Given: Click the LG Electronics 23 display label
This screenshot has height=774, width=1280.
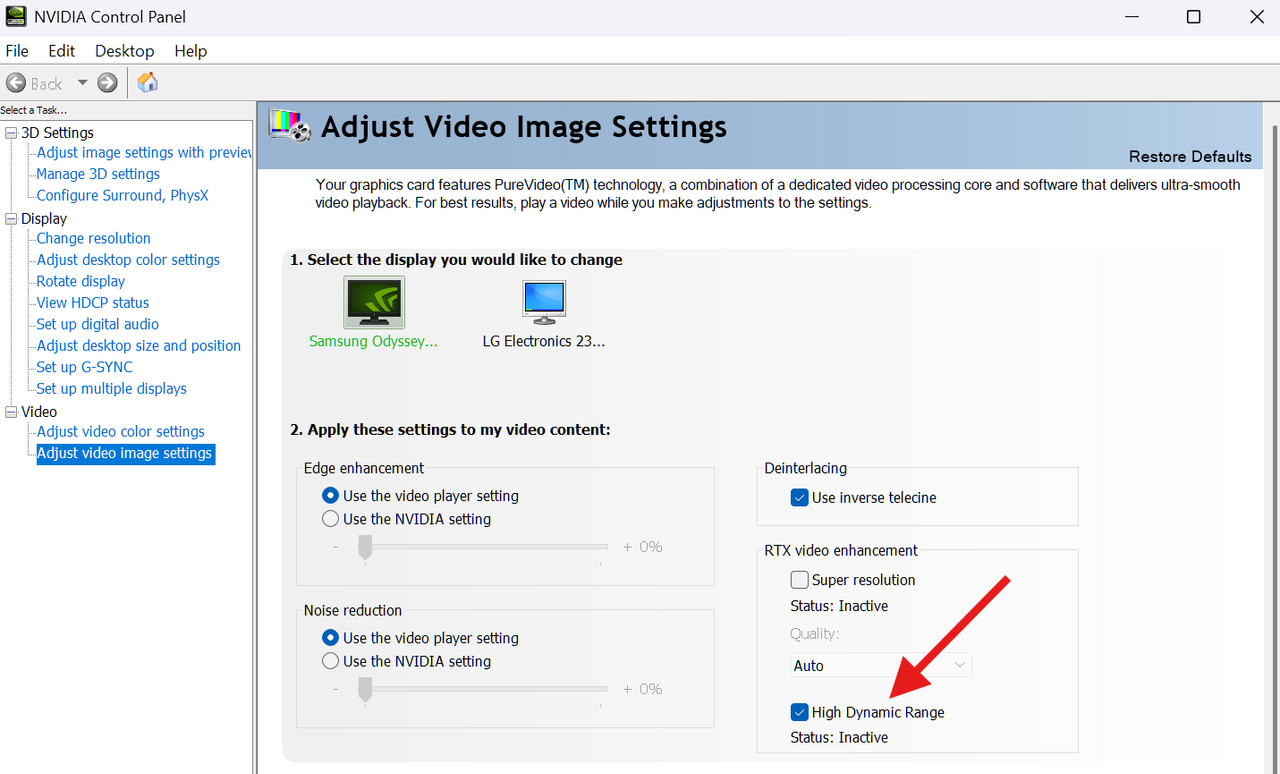Looking at the screenshot, I should 544,342.
